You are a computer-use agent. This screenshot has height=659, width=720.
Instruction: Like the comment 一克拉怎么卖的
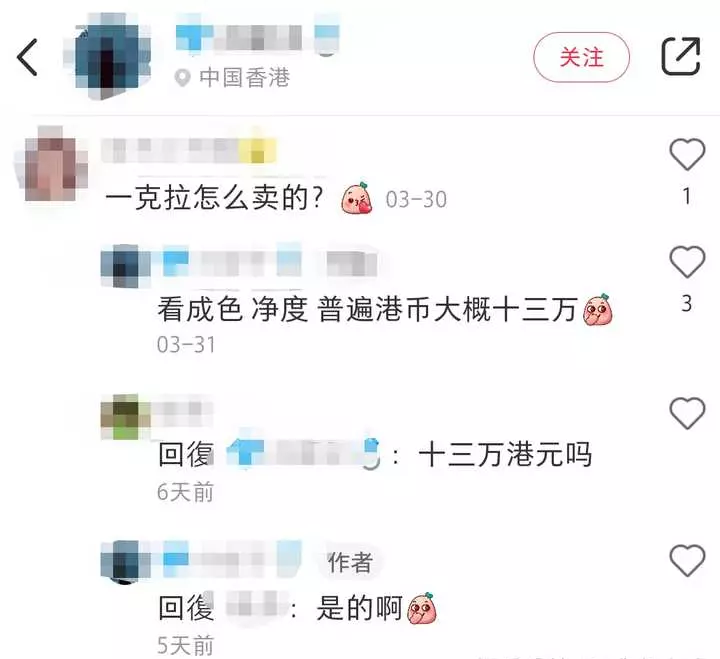pyautogui.click(x=687, y=154)
